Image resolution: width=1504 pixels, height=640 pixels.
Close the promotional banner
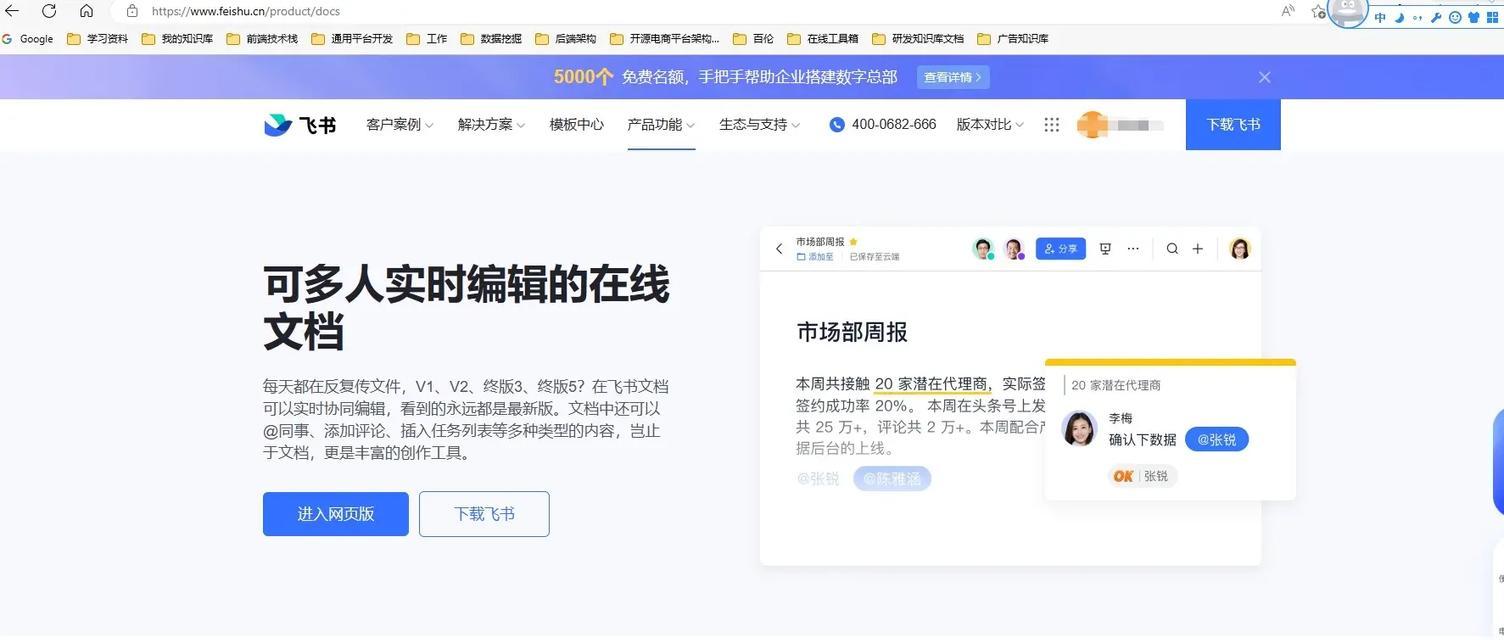1265,77
